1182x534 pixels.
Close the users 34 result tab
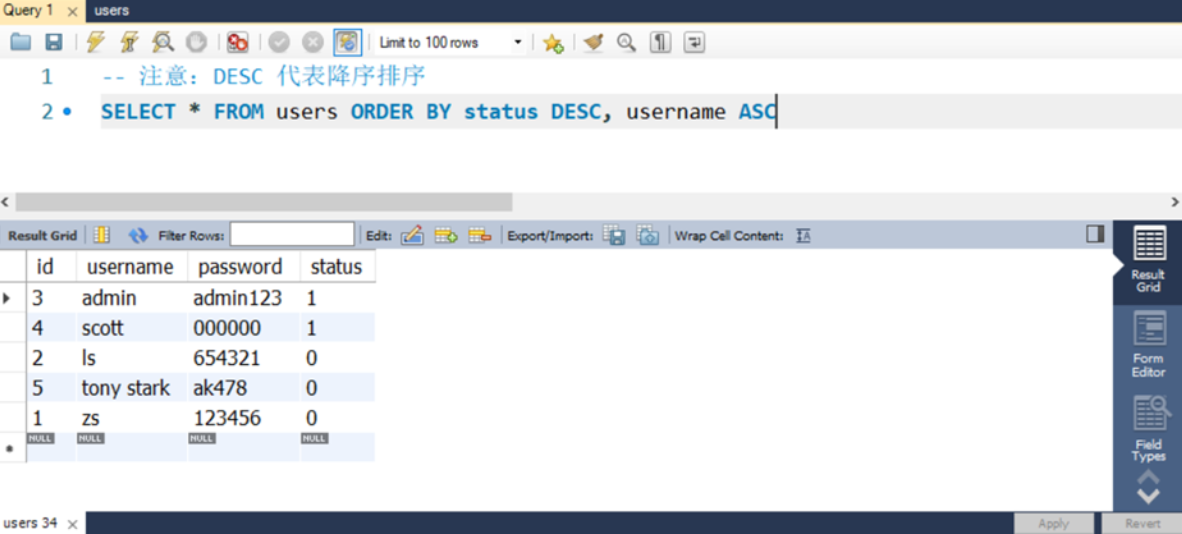point(72,523)
